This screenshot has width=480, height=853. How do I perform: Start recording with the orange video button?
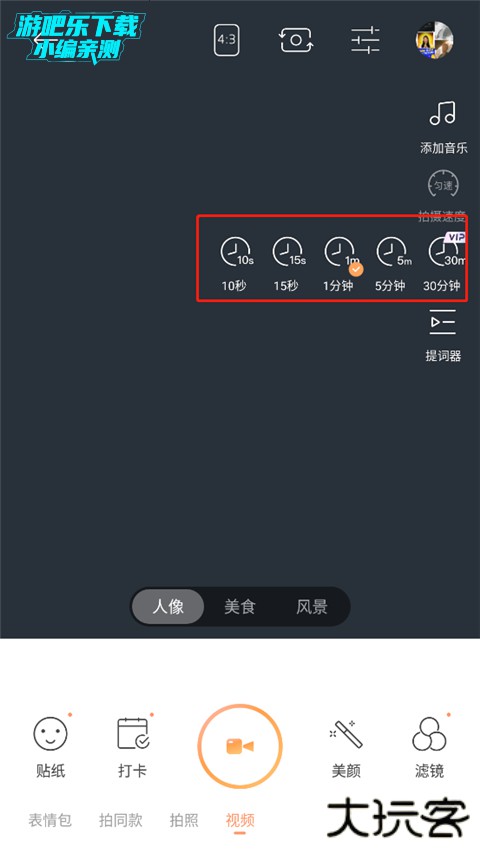point(240,746)
